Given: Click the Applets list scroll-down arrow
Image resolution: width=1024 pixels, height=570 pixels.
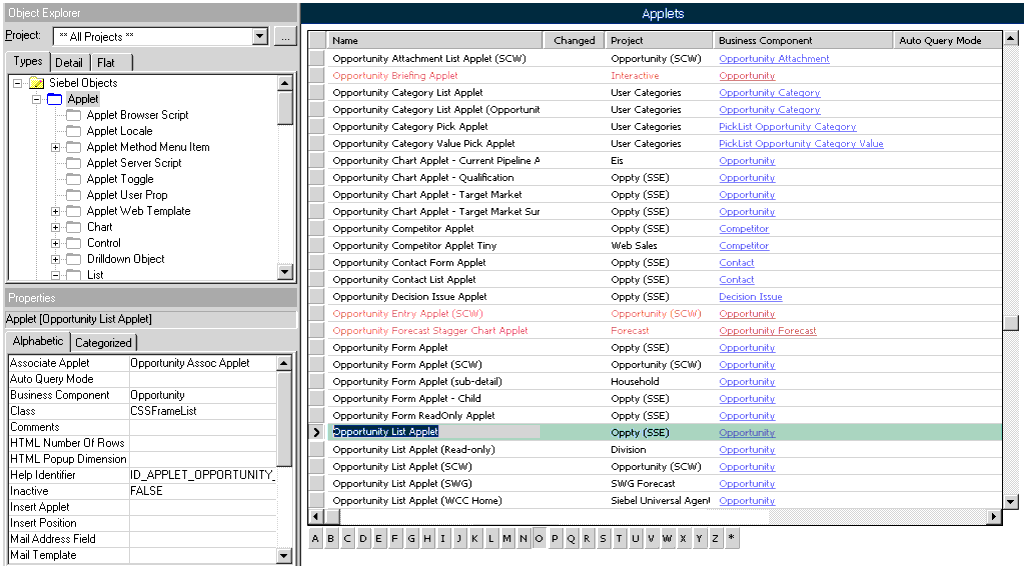Looking at the screenshot, I should [x=1011, y=502].
